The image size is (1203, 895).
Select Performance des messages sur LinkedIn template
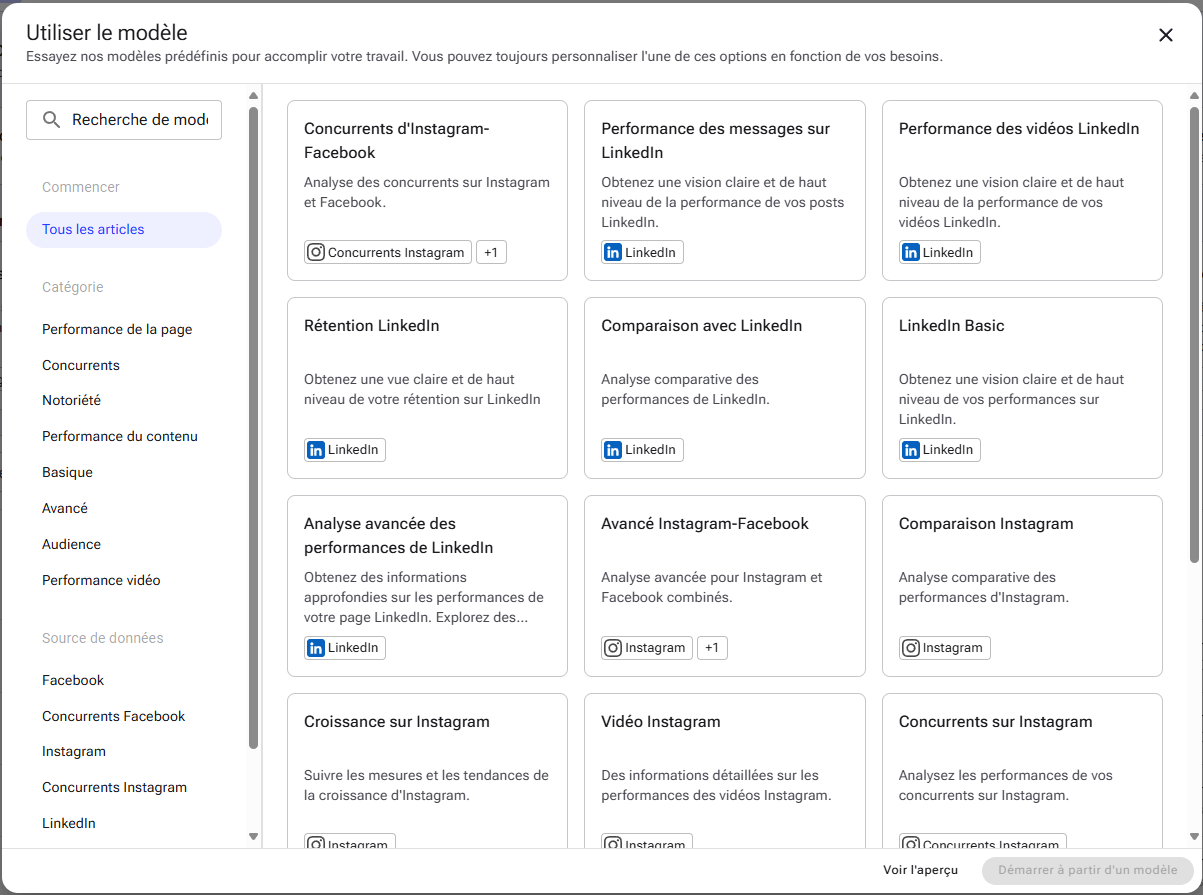(725, 190)
